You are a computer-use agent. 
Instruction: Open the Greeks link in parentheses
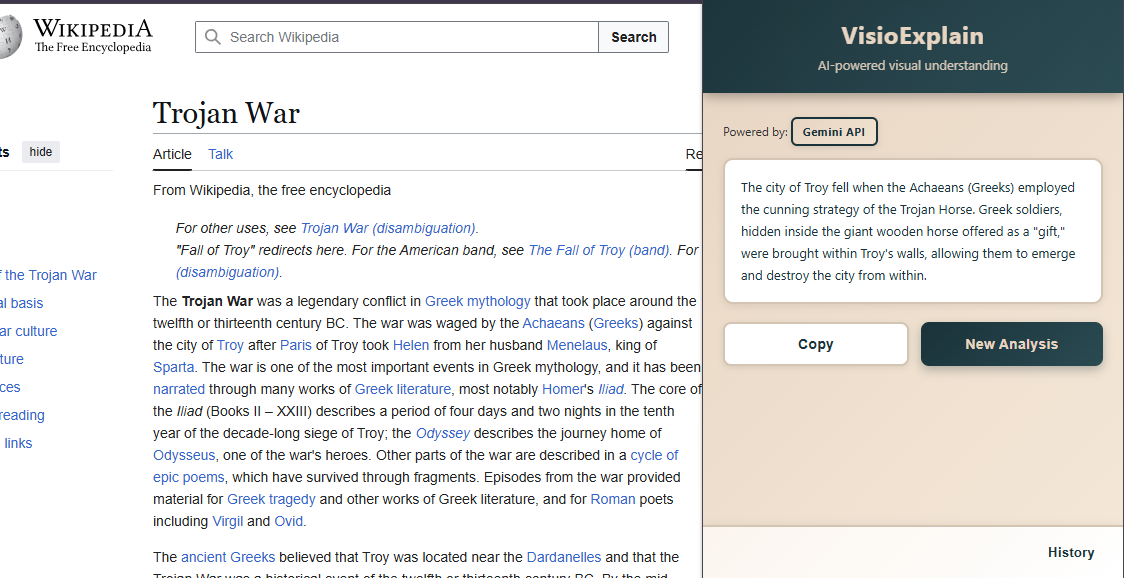pyautogui.click(x=616, y=323)
